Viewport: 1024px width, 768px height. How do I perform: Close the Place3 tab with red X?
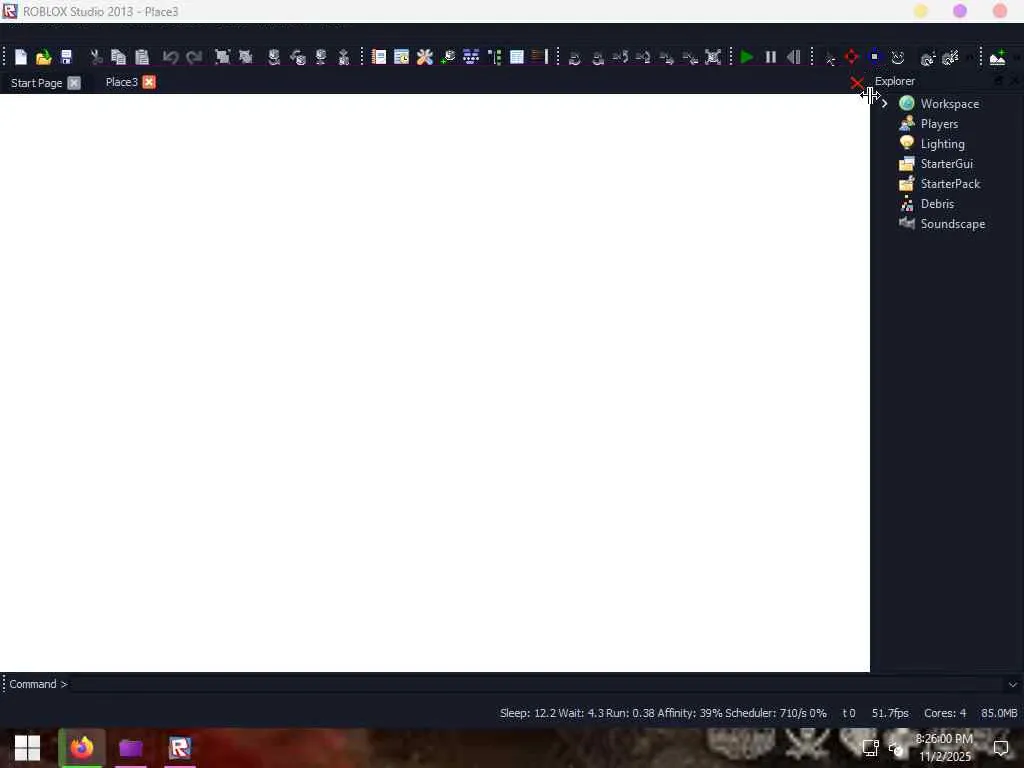coord(149,82)
